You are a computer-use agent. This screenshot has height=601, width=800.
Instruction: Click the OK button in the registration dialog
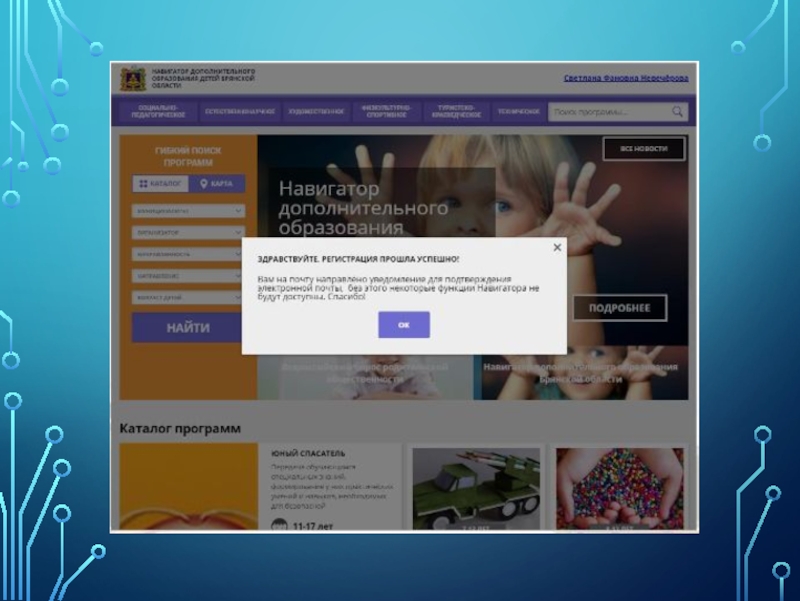tap(404, 324)
